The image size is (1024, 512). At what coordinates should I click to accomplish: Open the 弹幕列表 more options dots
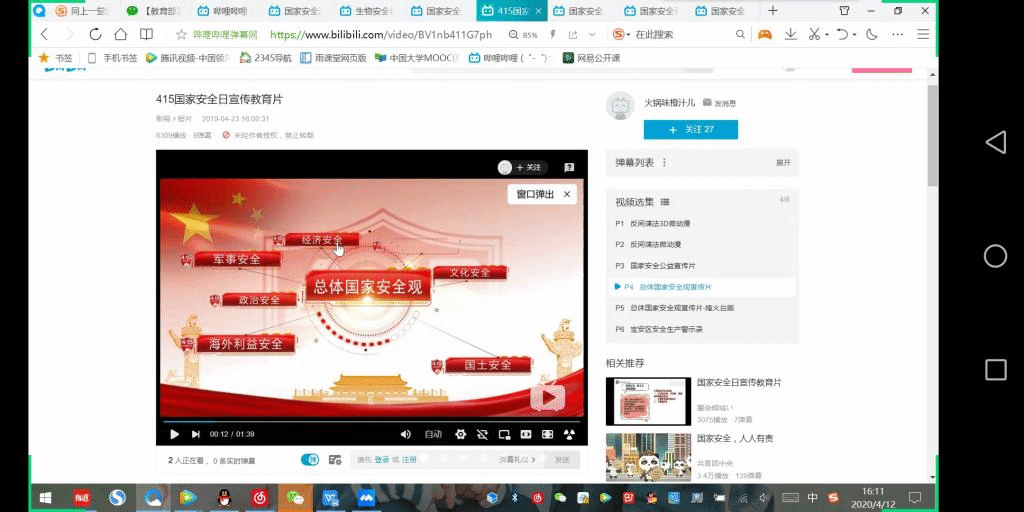(x=664, y=163)
